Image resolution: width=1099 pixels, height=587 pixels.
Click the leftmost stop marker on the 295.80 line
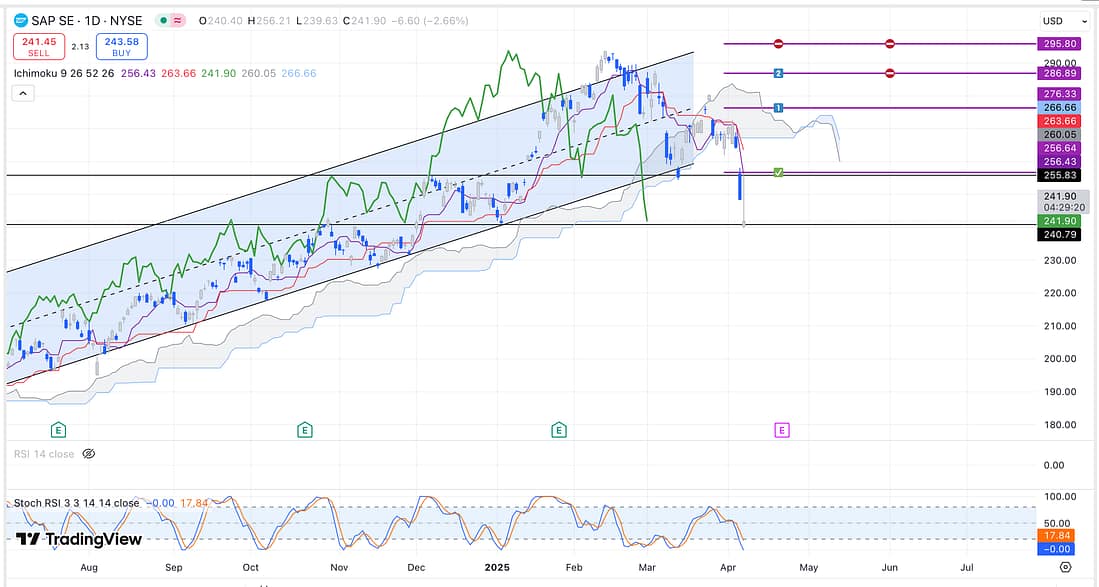[x=778, y=44]
